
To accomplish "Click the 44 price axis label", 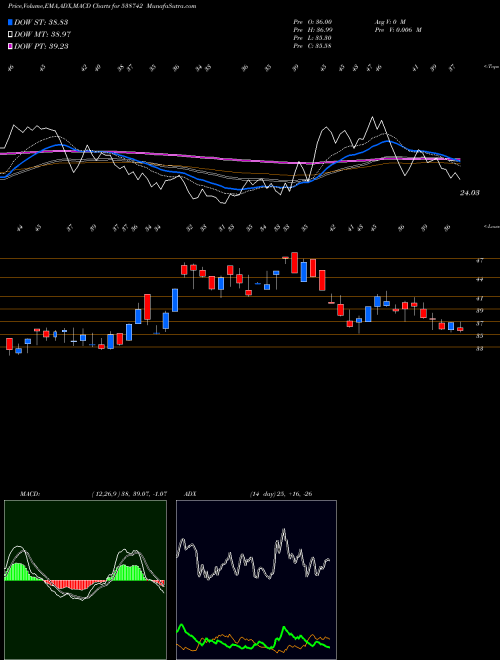I will (479, 279).
